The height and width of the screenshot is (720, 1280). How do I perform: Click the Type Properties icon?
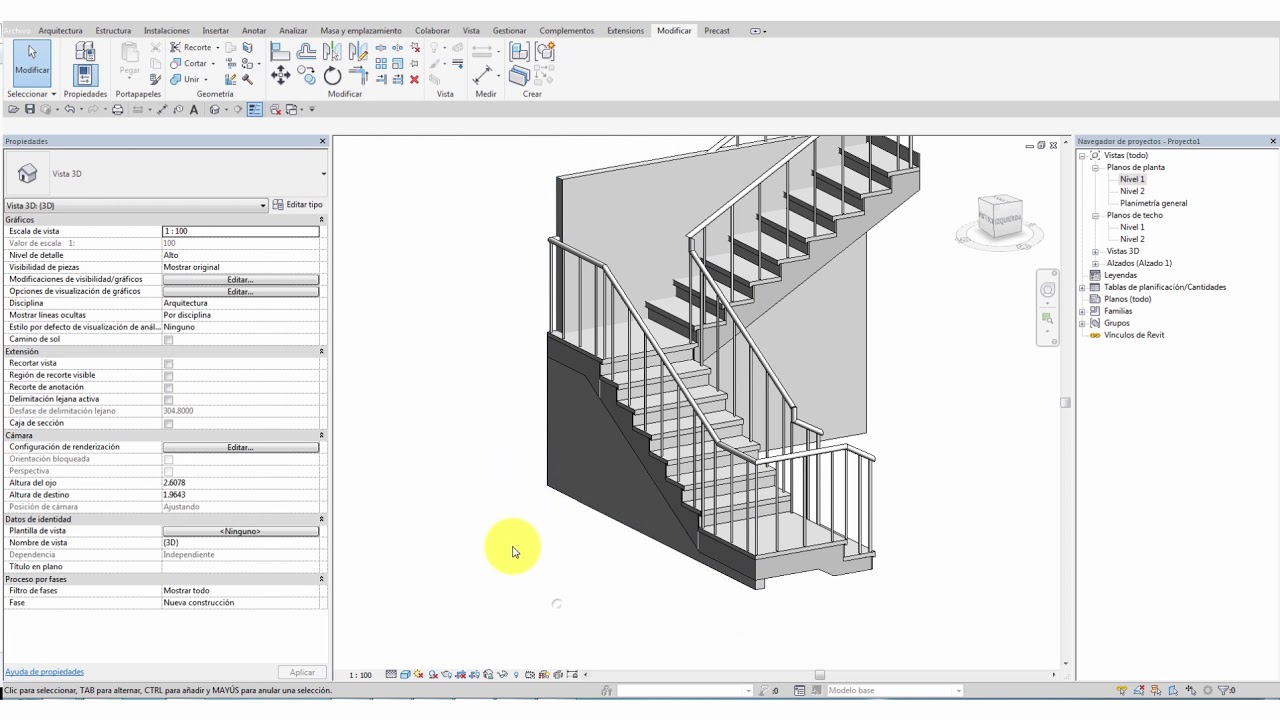point(85,50)
